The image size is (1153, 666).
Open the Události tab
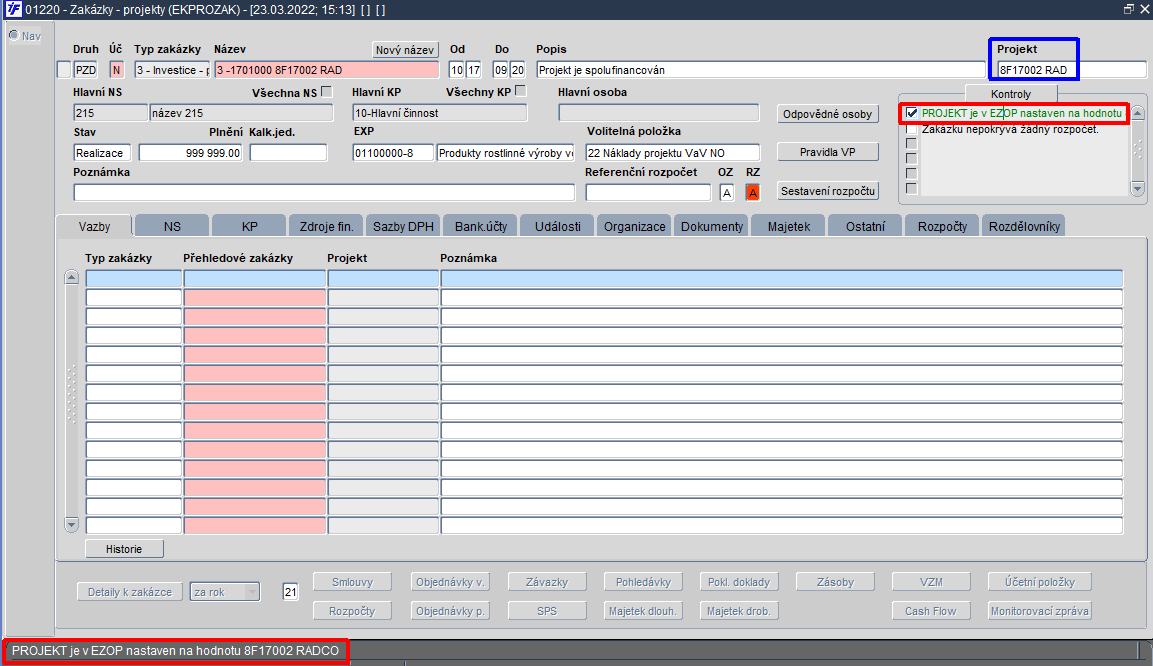[x=557, y=226]
